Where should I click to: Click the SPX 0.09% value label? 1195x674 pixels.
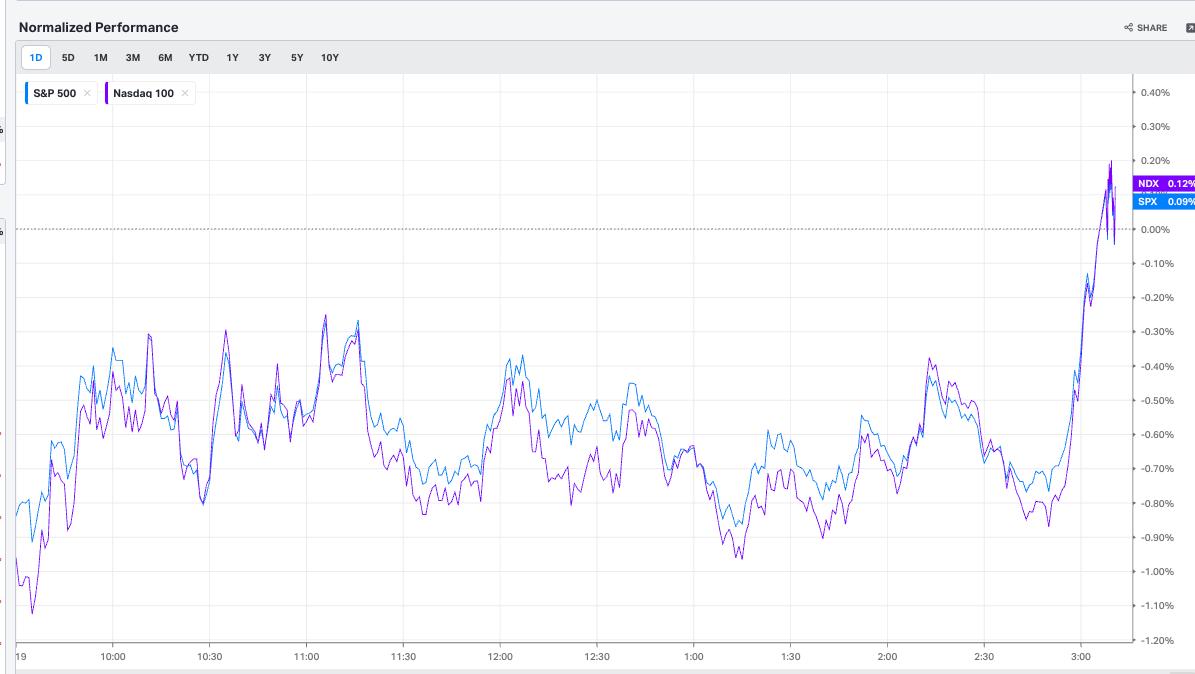pyautogui.click(x=1165, y=202)
